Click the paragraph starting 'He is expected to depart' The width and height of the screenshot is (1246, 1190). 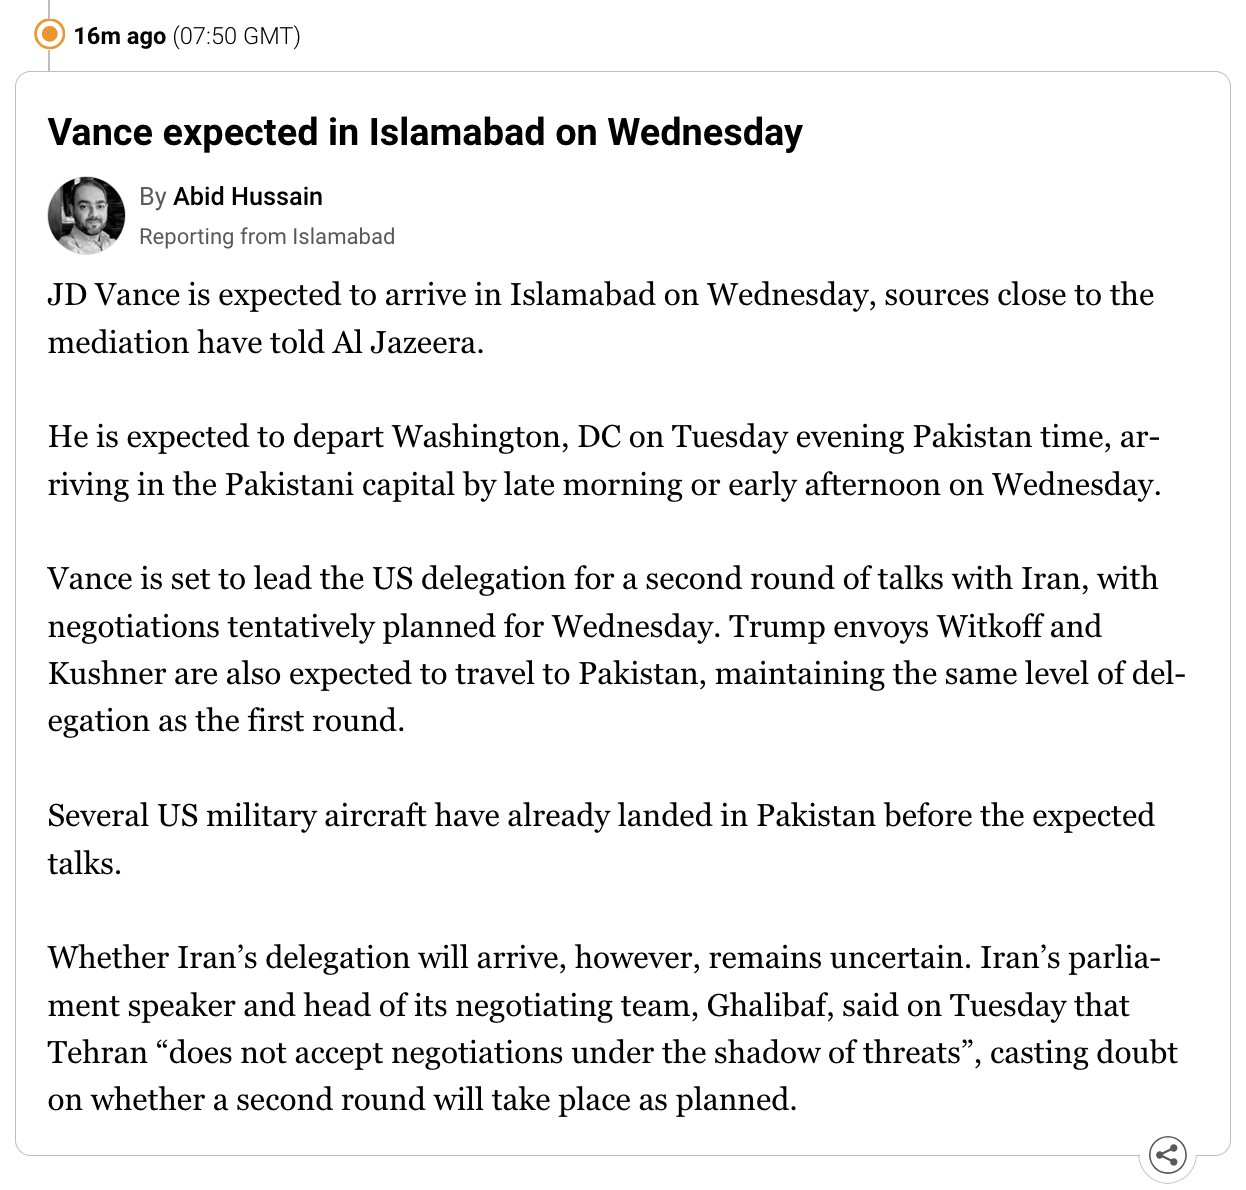tap(605, 461)
